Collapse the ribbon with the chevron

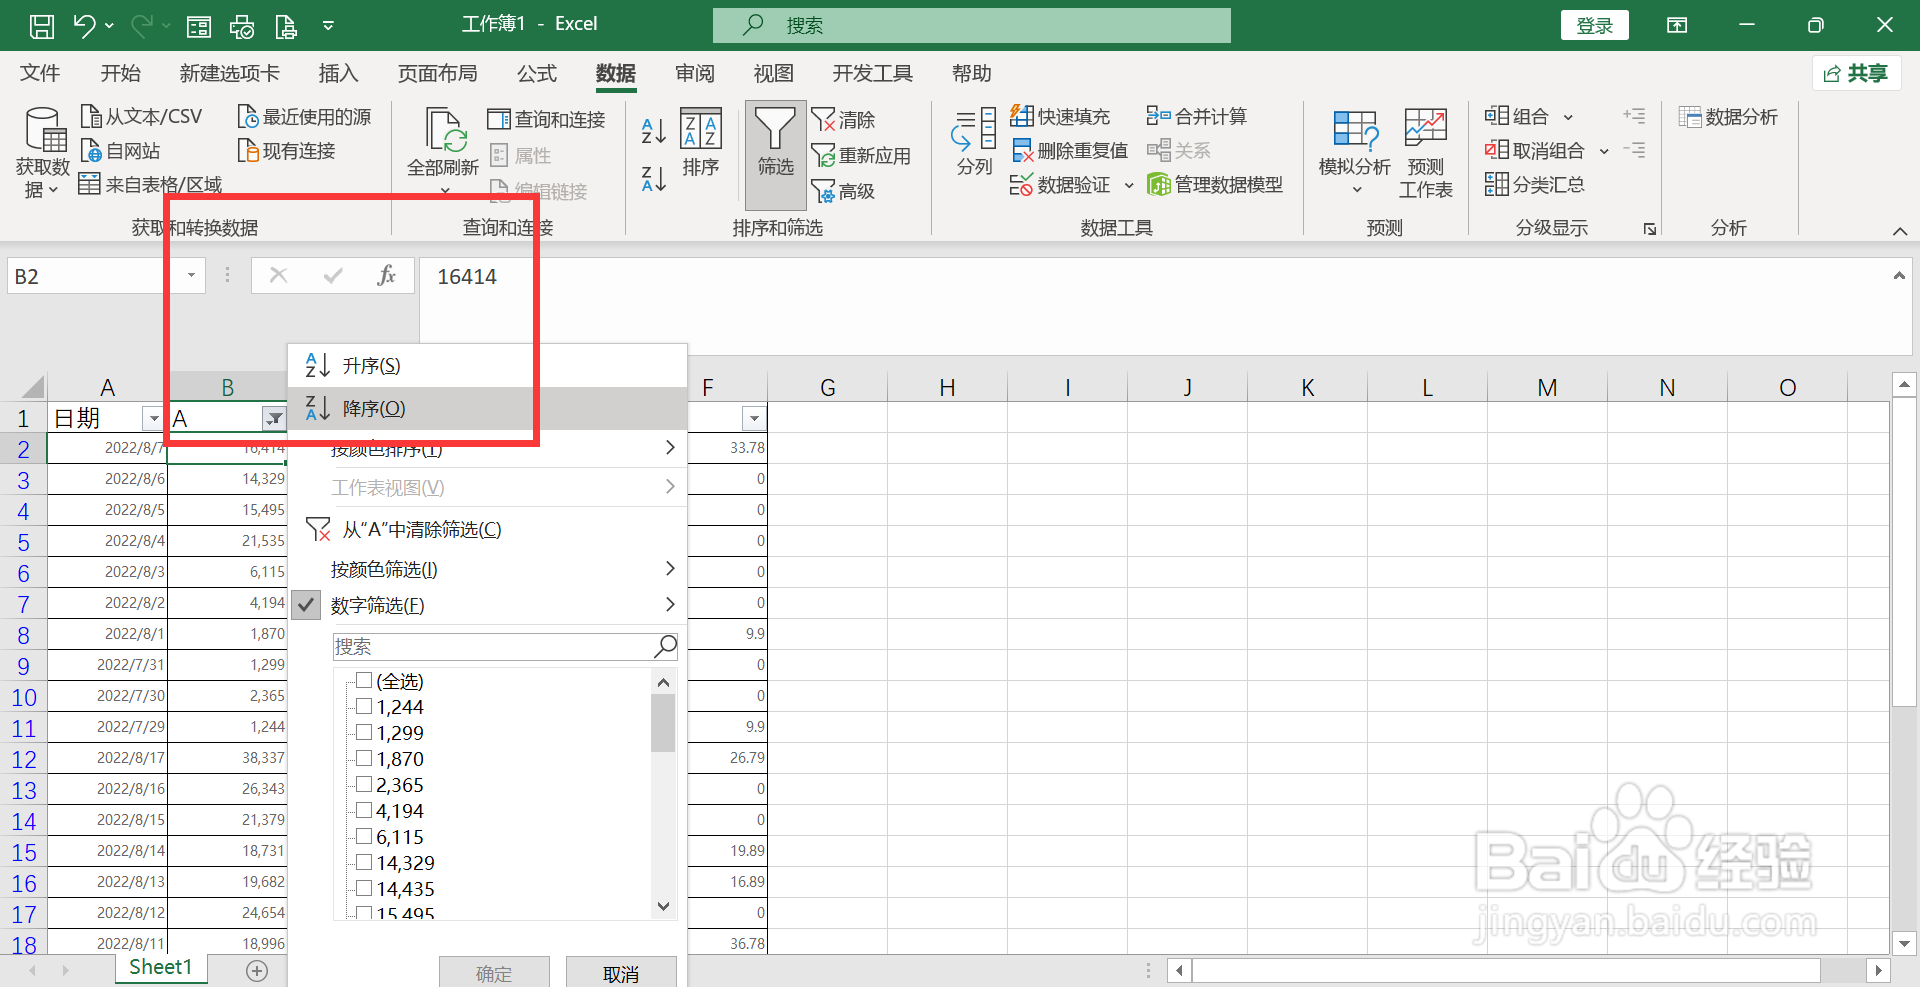(x=1900, y=231)
